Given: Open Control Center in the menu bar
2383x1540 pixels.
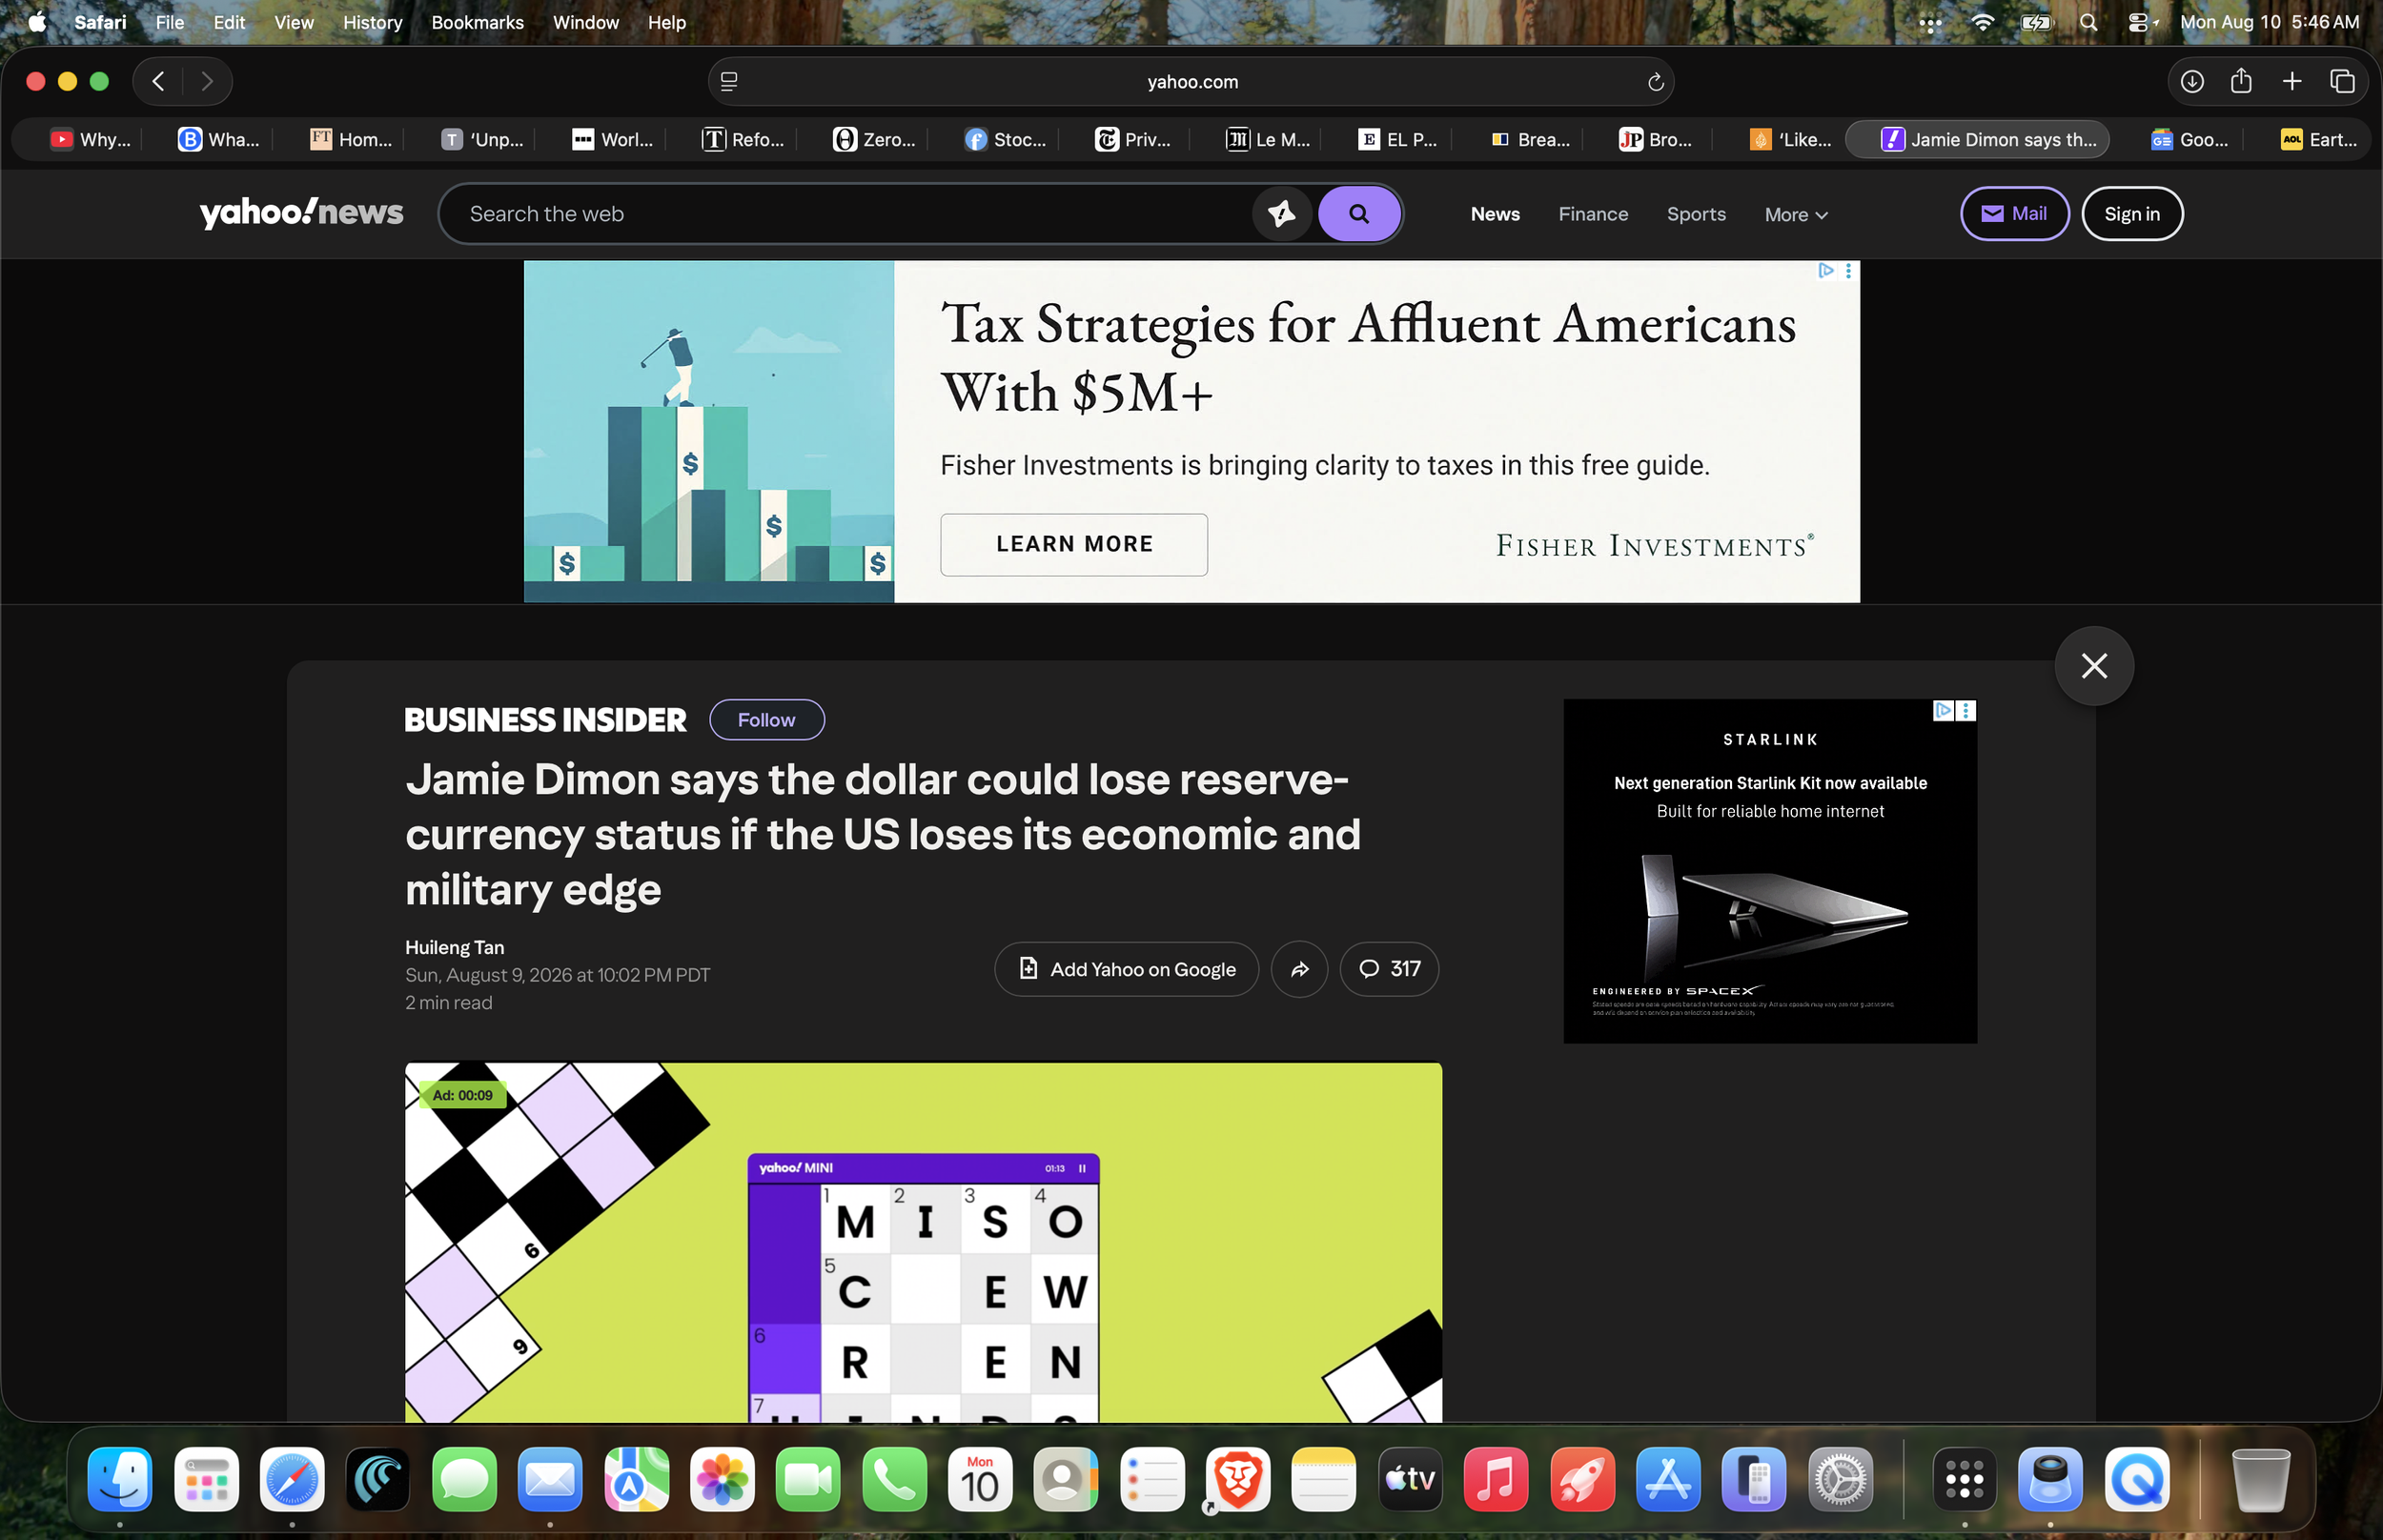Looking at the screenshot, I should tap(2139, 22).
